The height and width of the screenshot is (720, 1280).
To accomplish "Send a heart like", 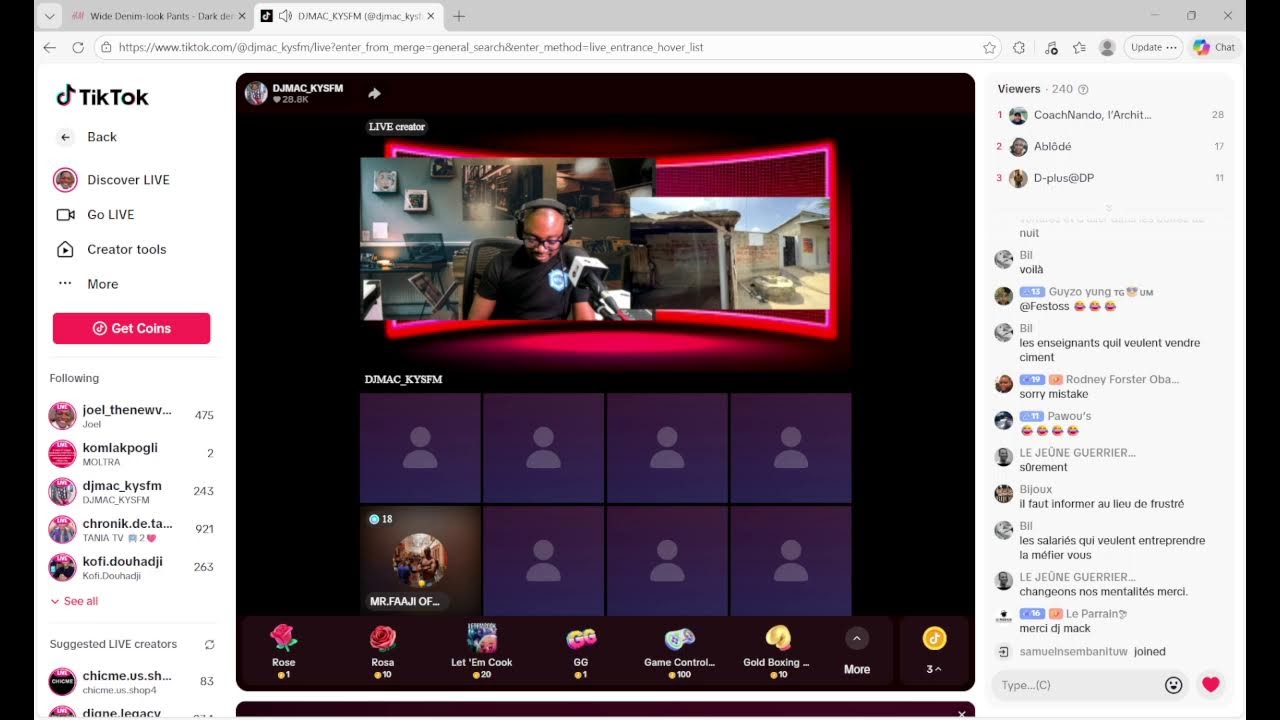I will coord(1211,685).
